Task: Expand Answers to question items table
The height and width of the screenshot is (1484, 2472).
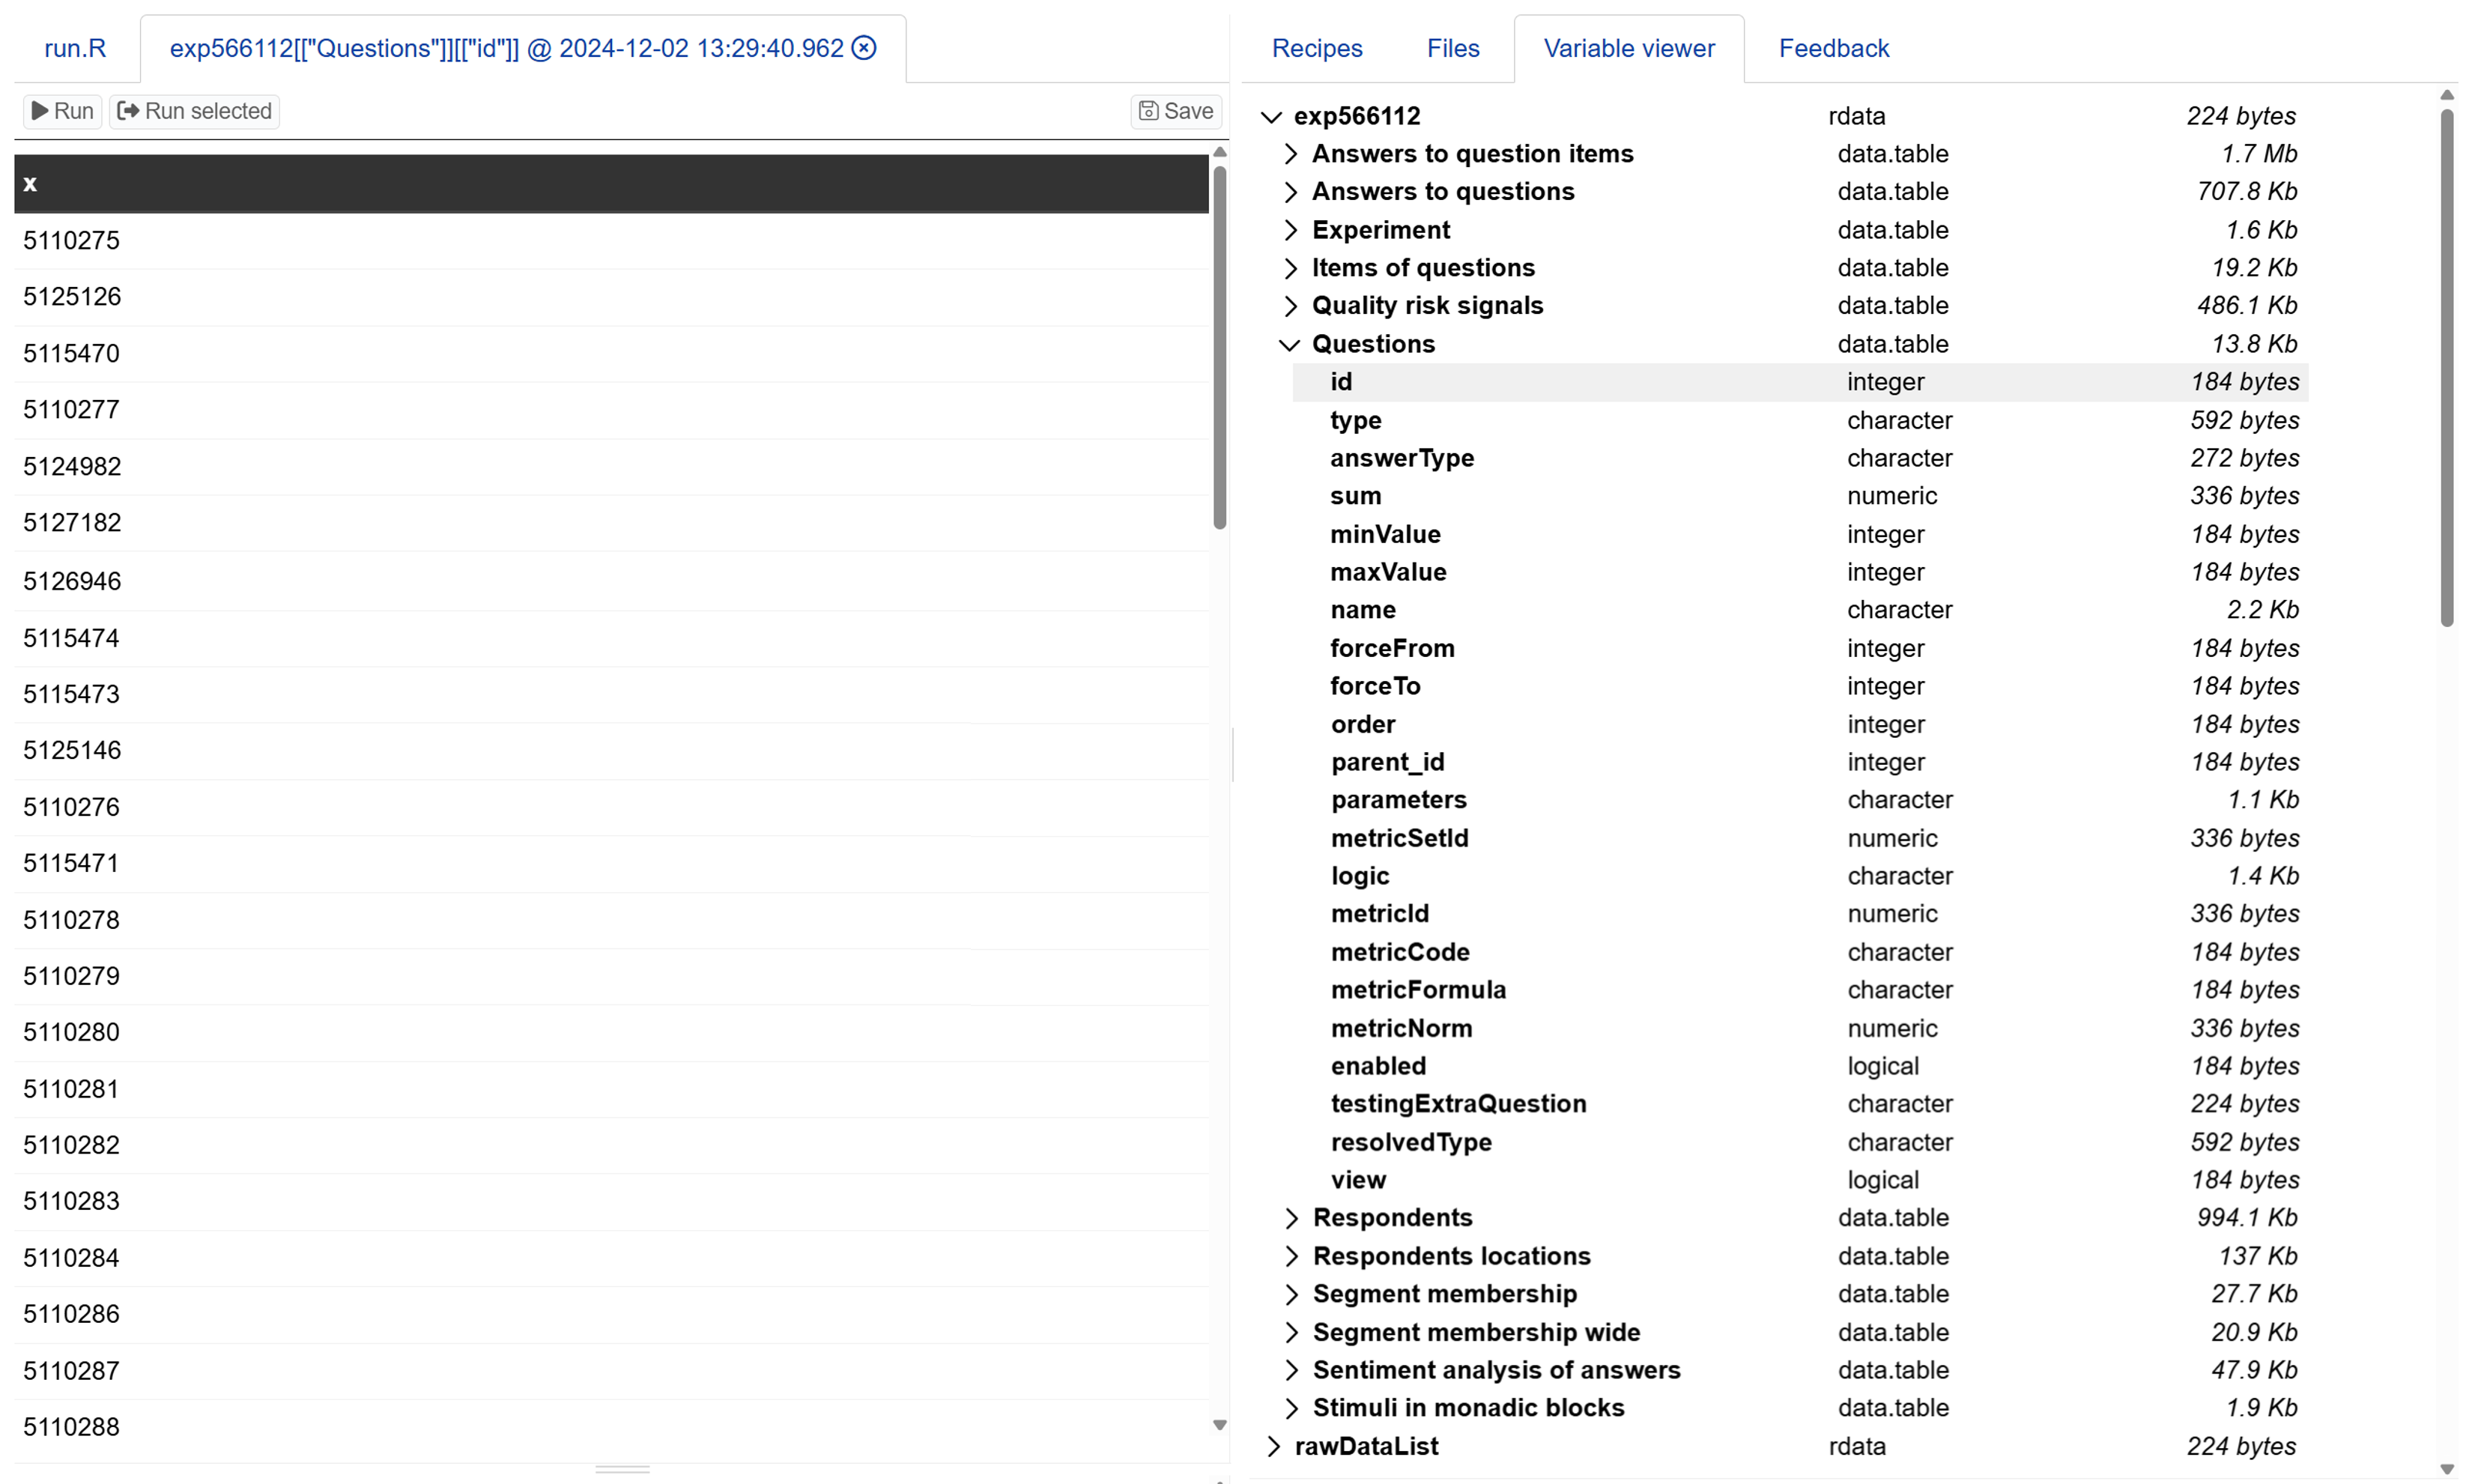Action: click(x=1291, y=154)
